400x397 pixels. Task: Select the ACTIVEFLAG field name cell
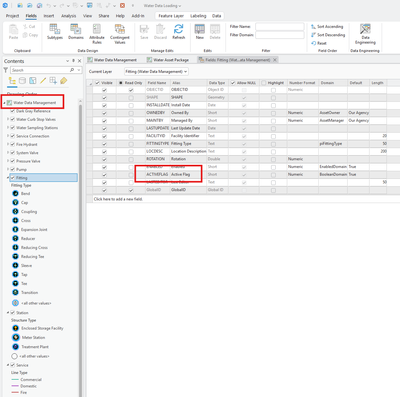click(x=157, y=174)
